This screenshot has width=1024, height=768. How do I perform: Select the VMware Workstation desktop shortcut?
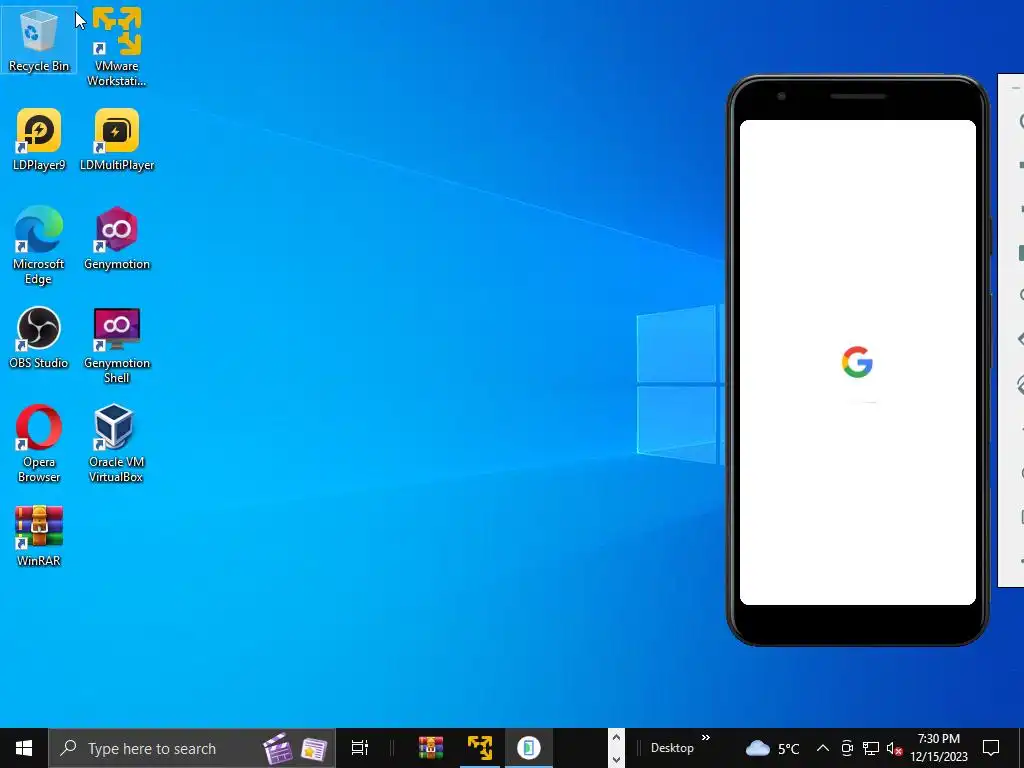[116, 47]
